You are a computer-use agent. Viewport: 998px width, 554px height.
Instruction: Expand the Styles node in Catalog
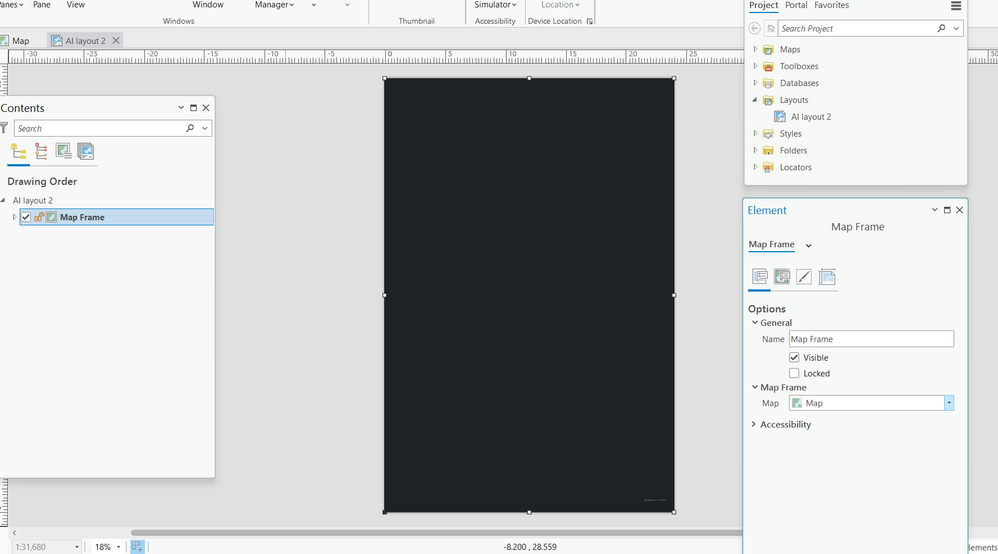tap(755, 133)
